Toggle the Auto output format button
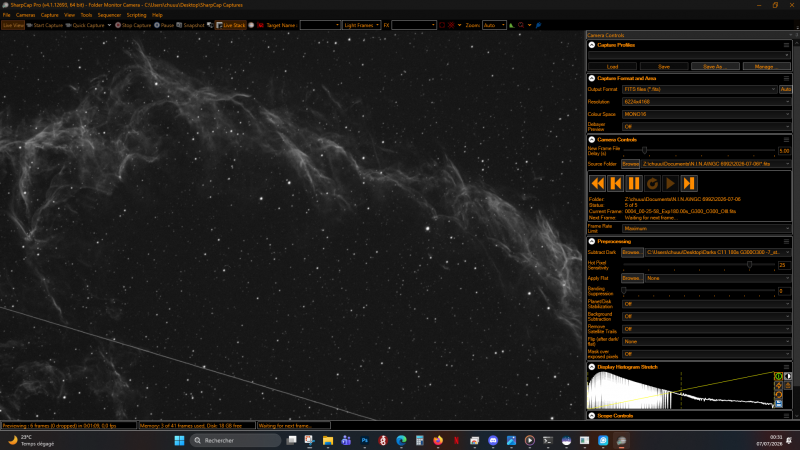800x450 pixels. (785, 89)
